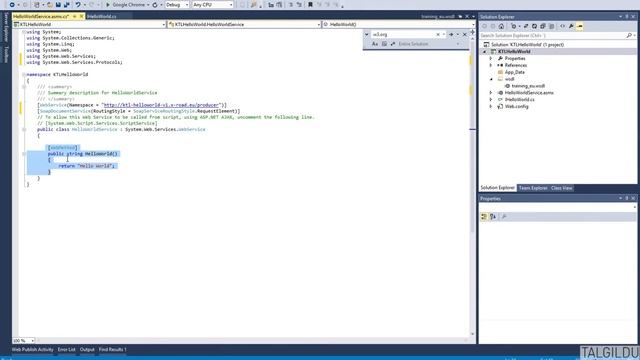The height and width of the screenshot is (360, 640).
Task: Click Pending Changes Filter icon in Solution Explorer
Action: 513,26
